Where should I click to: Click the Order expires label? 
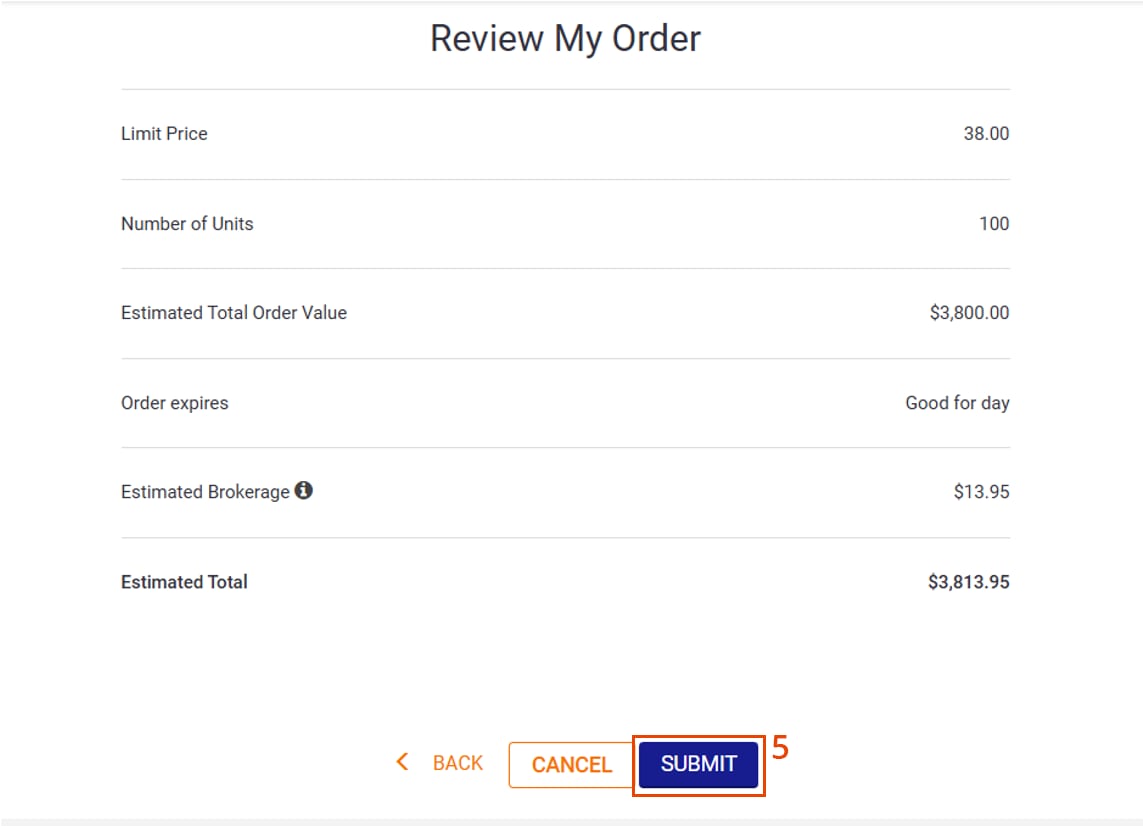[x=174, y=403]
